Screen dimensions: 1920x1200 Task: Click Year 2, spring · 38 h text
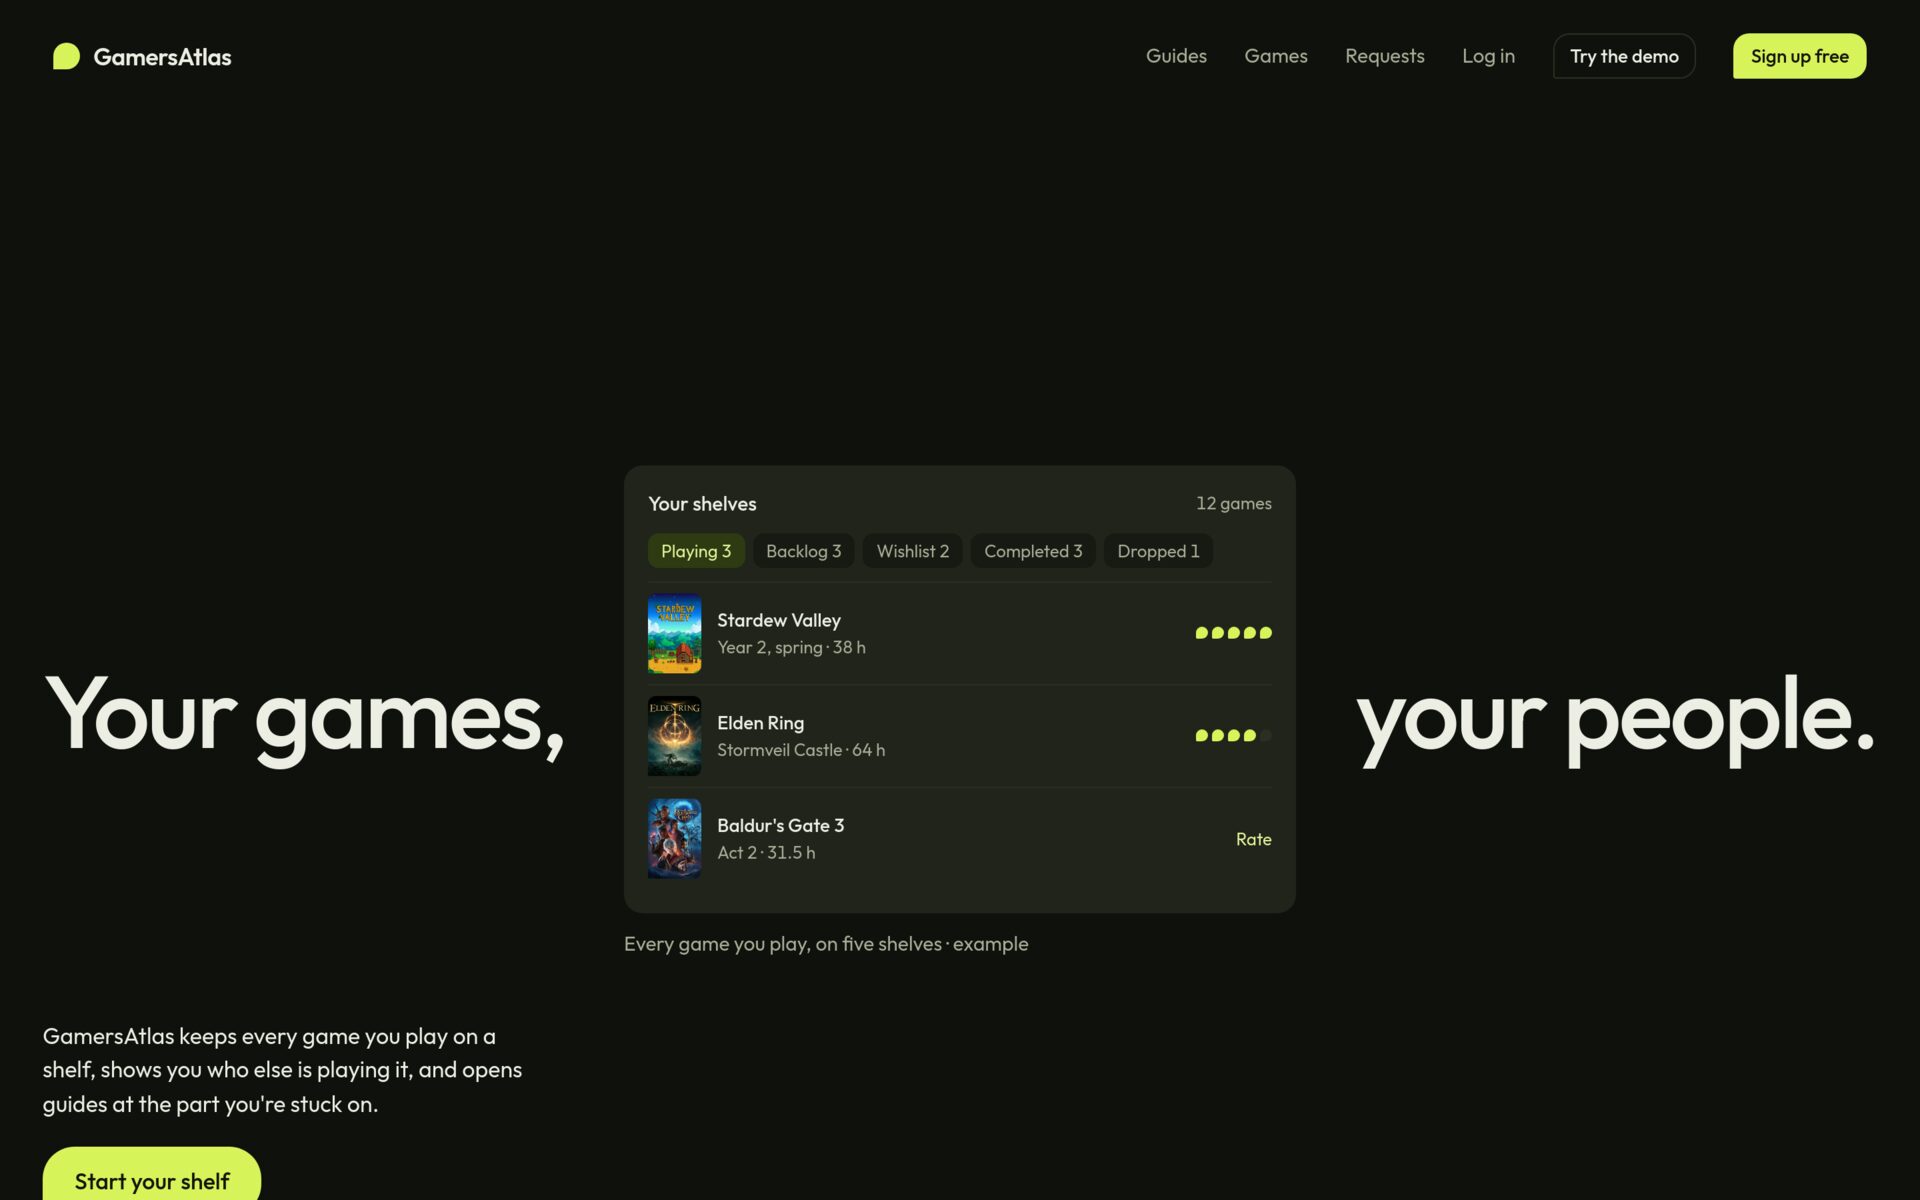pos(791,647)
